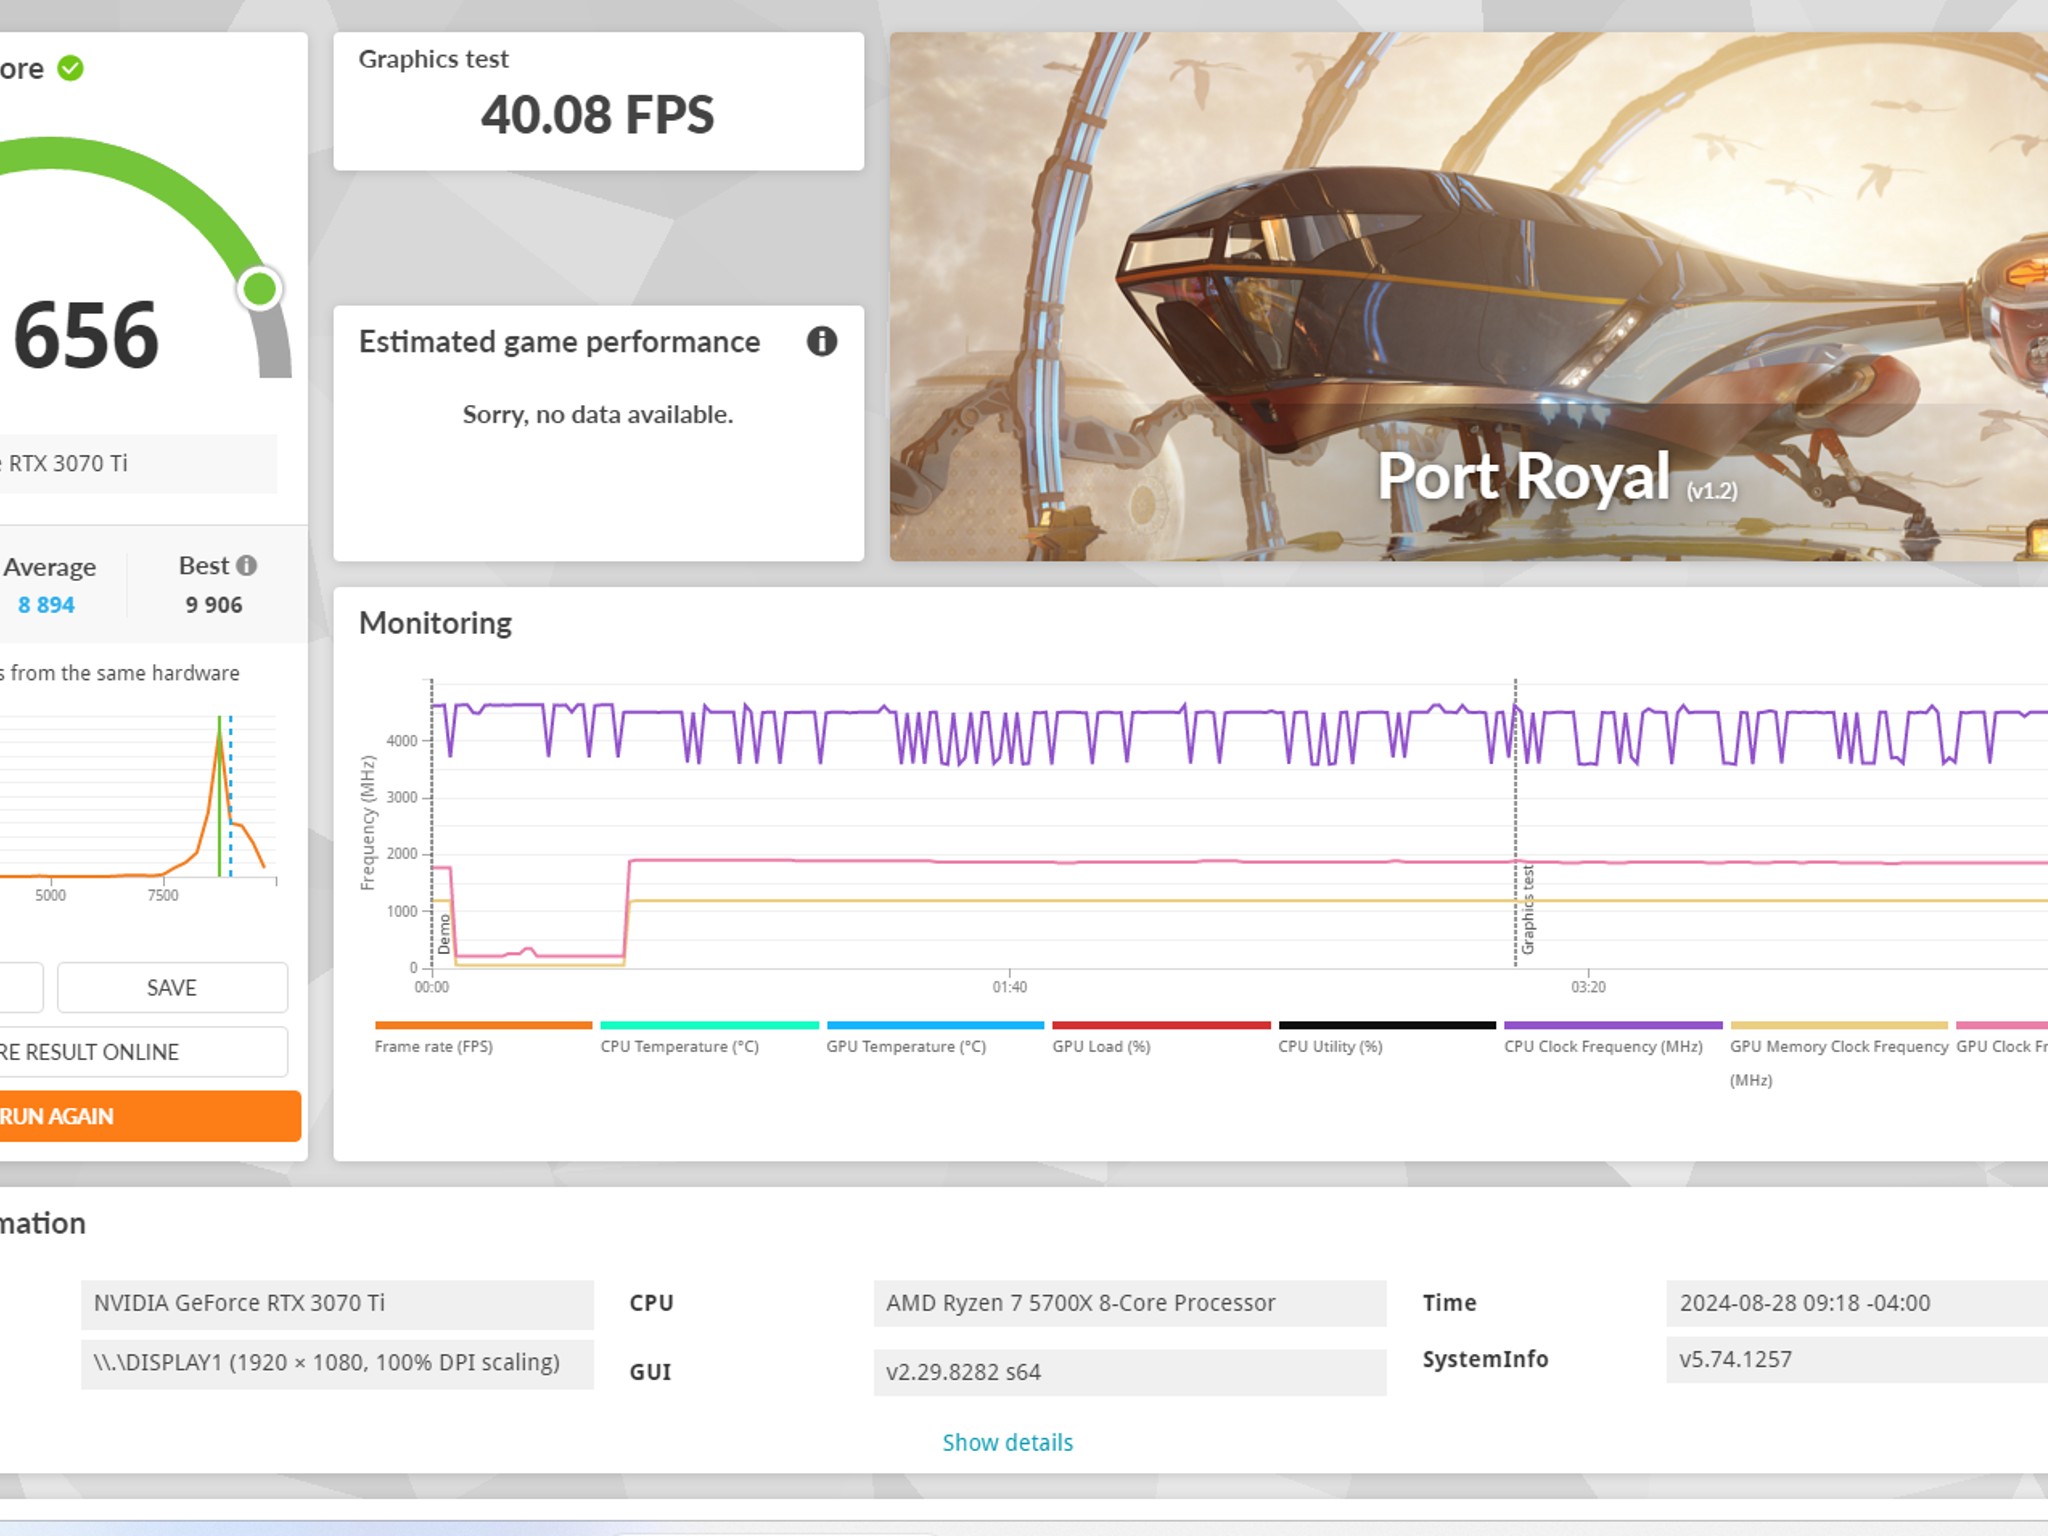Screen dimensions: 2048x1536
Task: Click the 03:20 time label on chart axis
Action: [x=1588, y=987]
